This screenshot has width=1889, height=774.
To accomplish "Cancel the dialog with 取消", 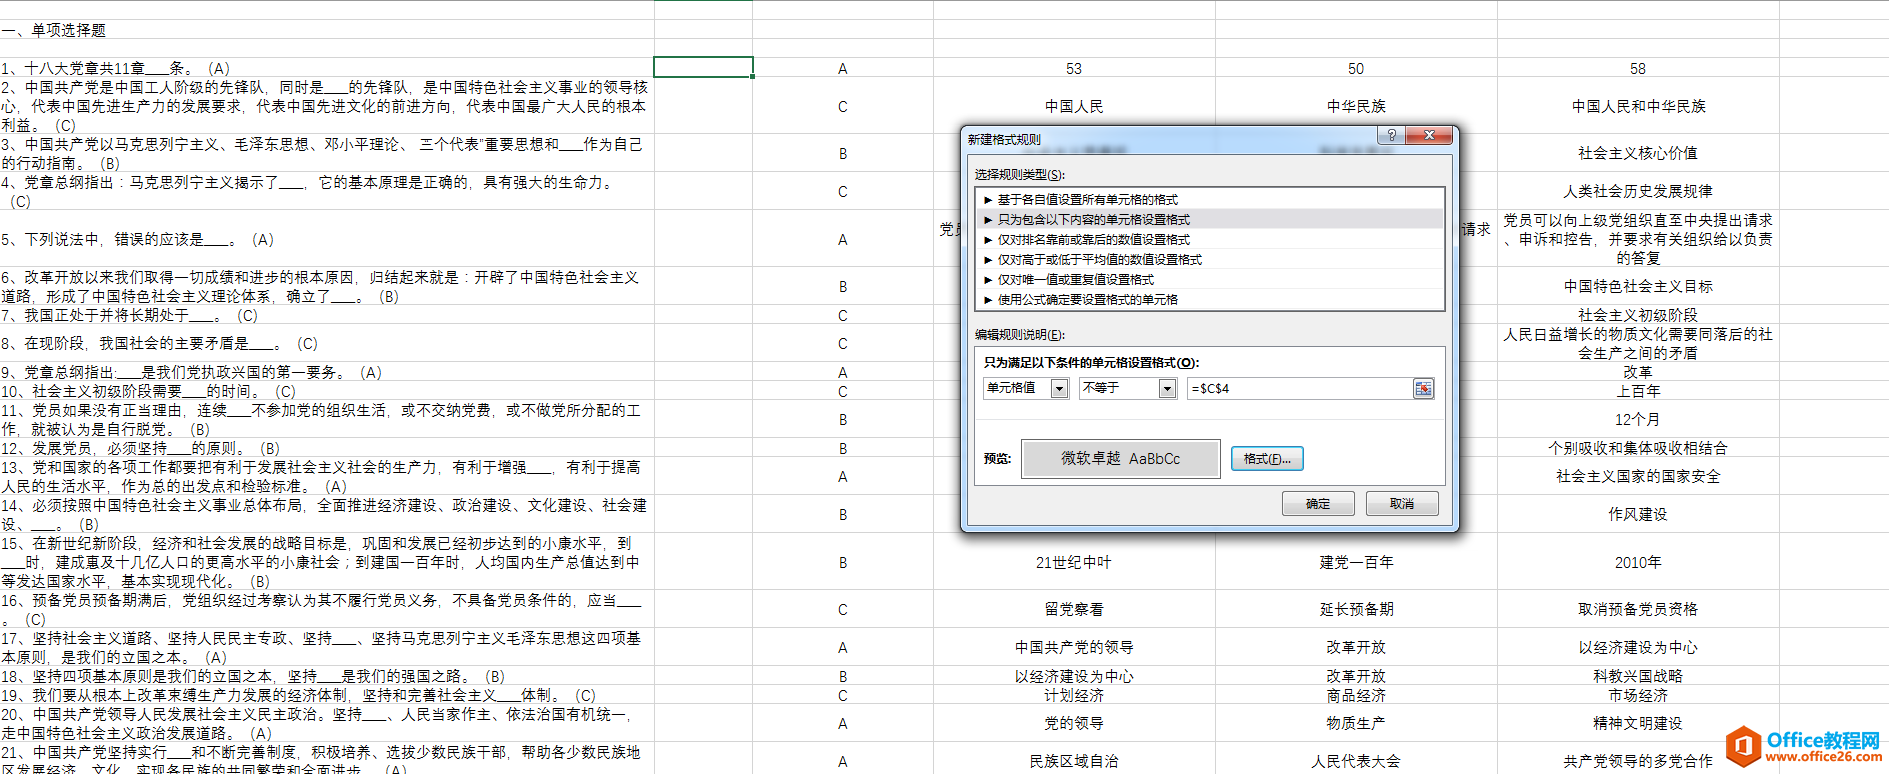I will (1402, 504).
